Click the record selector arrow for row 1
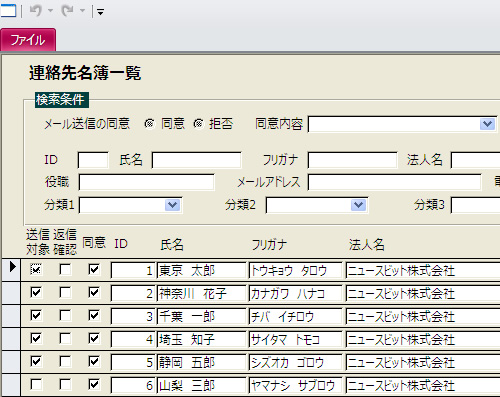The image size is (500, 397). [x=11, y=269]
